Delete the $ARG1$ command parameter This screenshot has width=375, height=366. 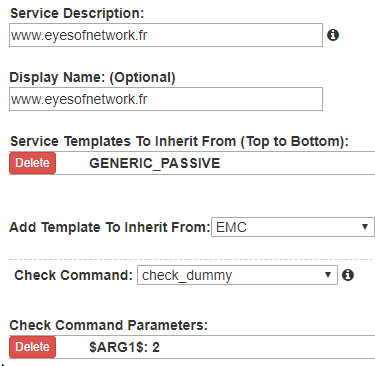point(32,347)
